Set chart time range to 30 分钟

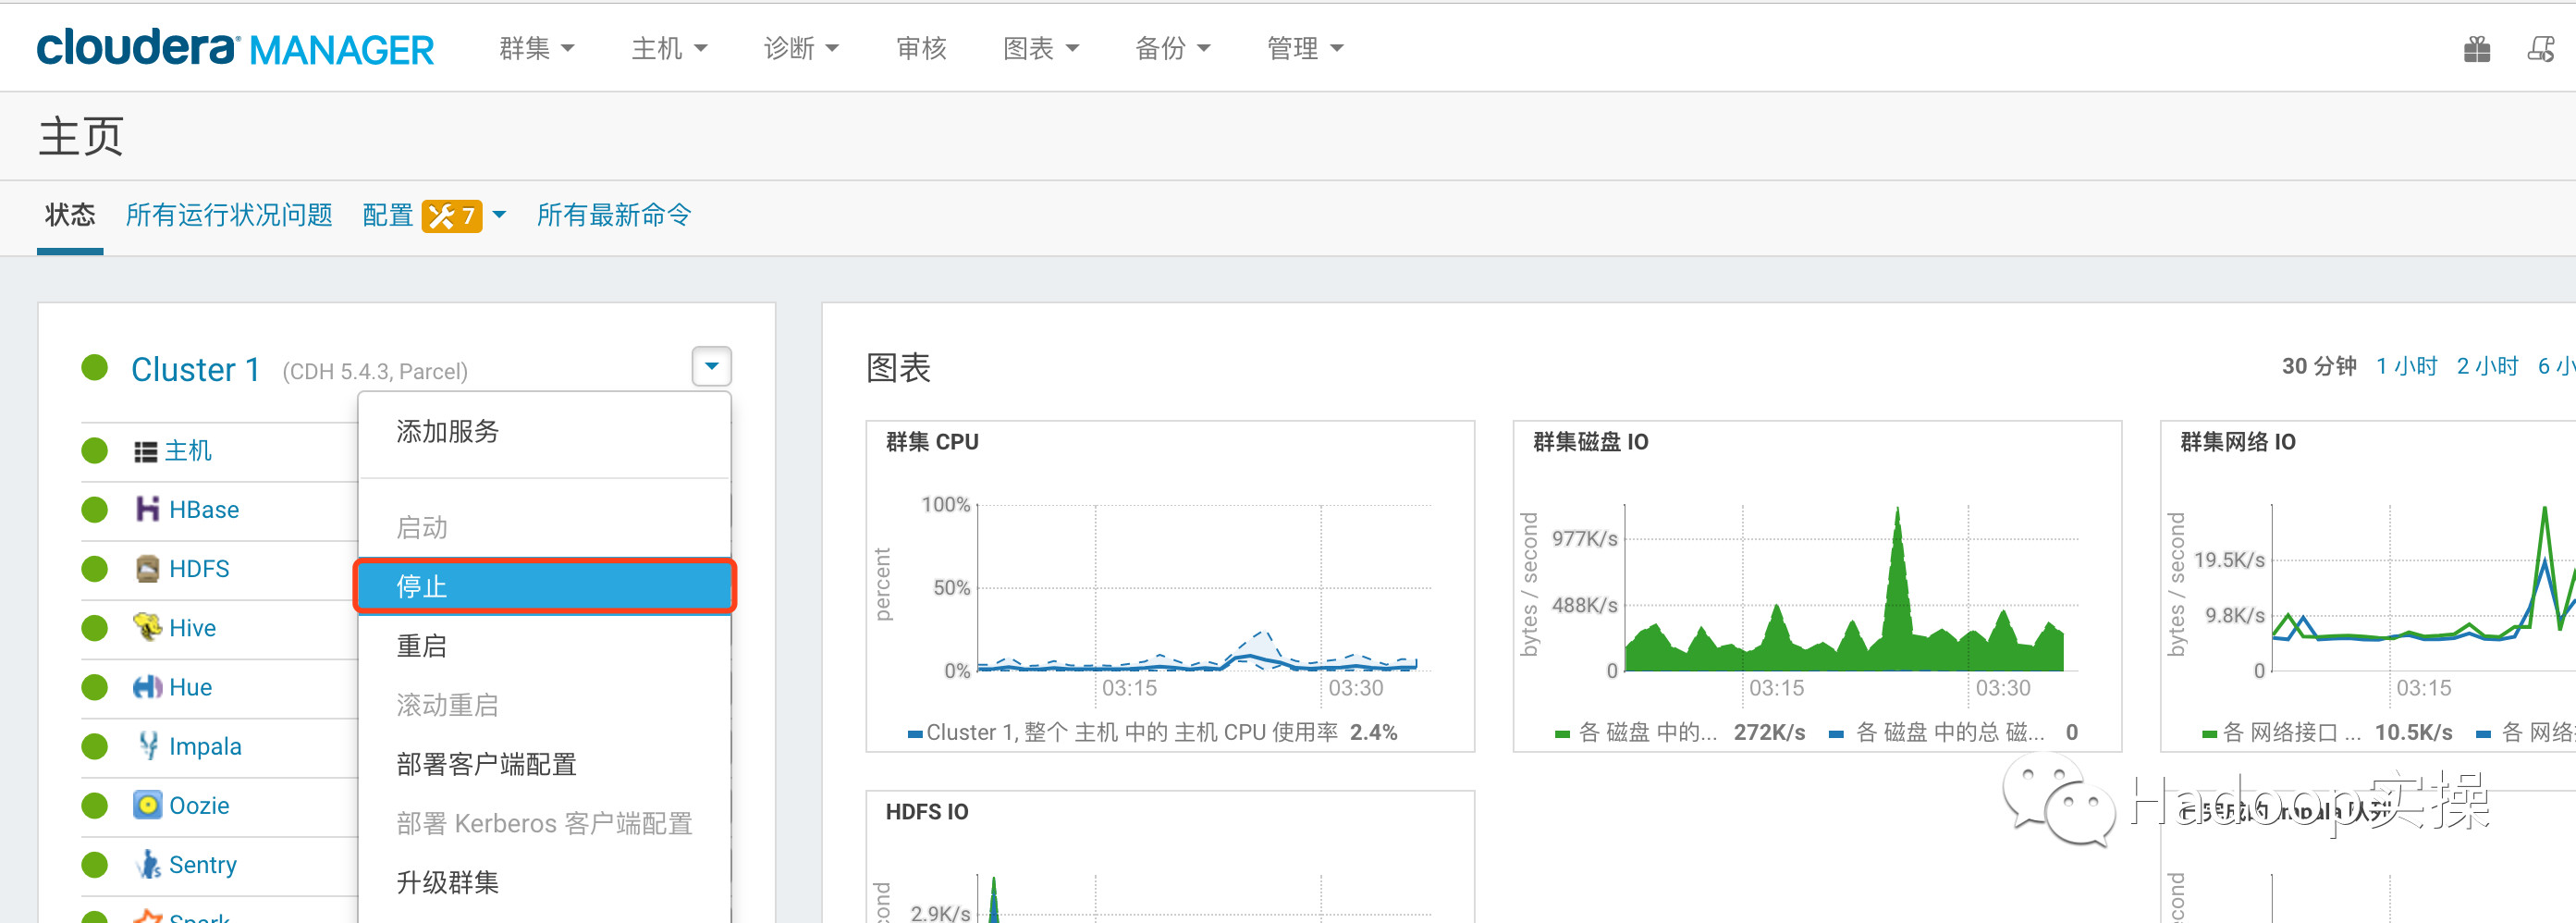tap(2319, 366)
